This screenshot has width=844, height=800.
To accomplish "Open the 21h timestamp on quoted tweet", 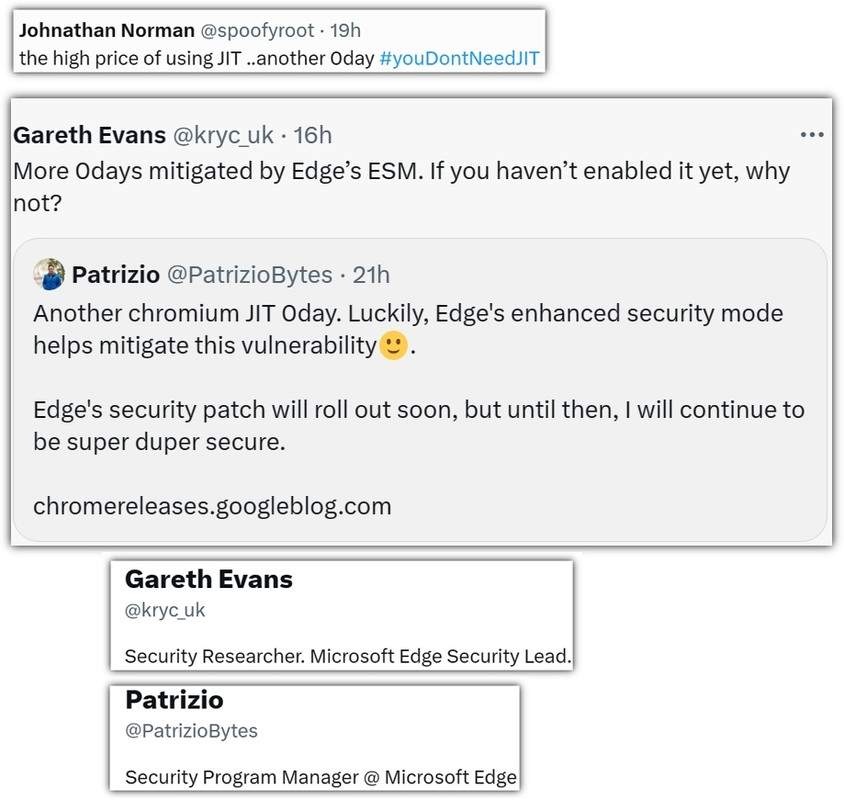I will pyautogui.click(x=371, y=275).
